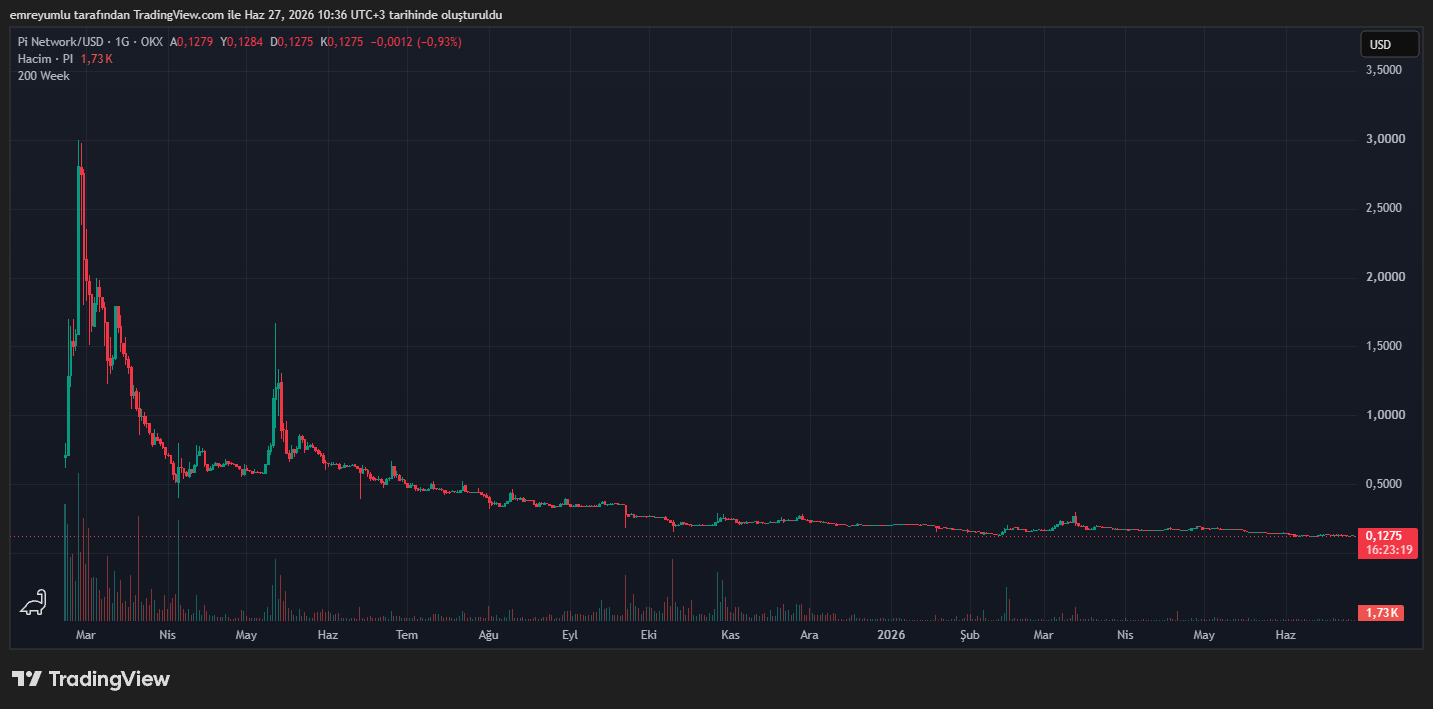Click the 2,5000 price axis value

[x=1384, y=208]
